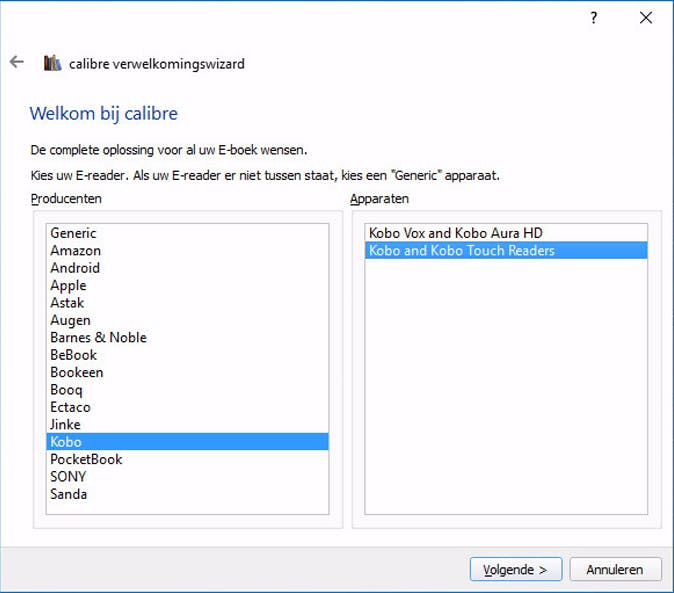The width and height of the screenshot is (674, 593).
Task: Choose Kobo and Kobo Touch Readers
Action: [506, 251]
